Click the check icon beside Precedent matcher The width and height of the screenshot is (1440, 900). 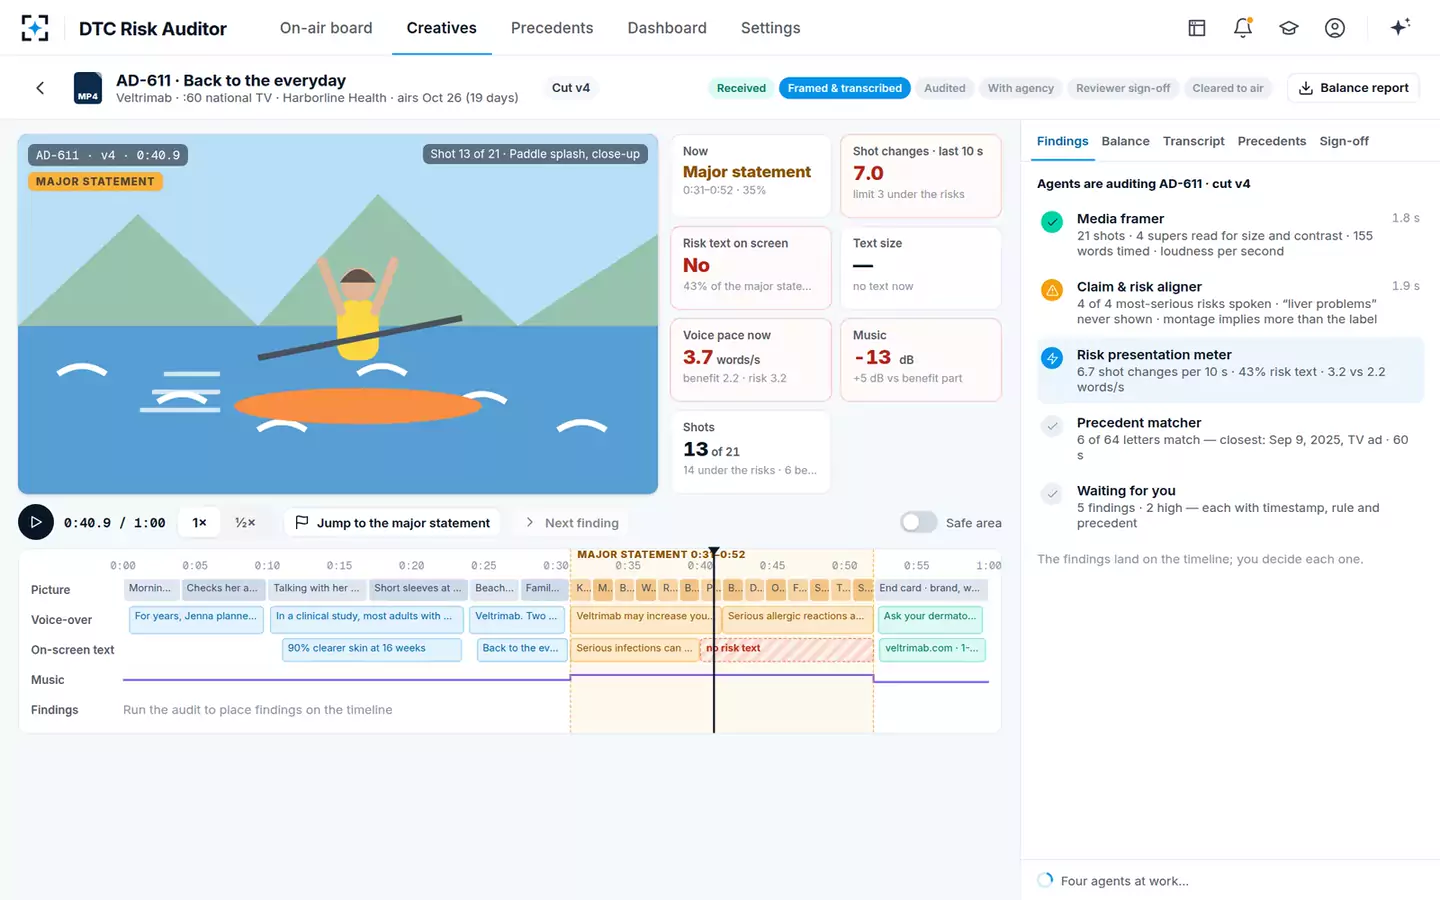tap(1052, 426)
